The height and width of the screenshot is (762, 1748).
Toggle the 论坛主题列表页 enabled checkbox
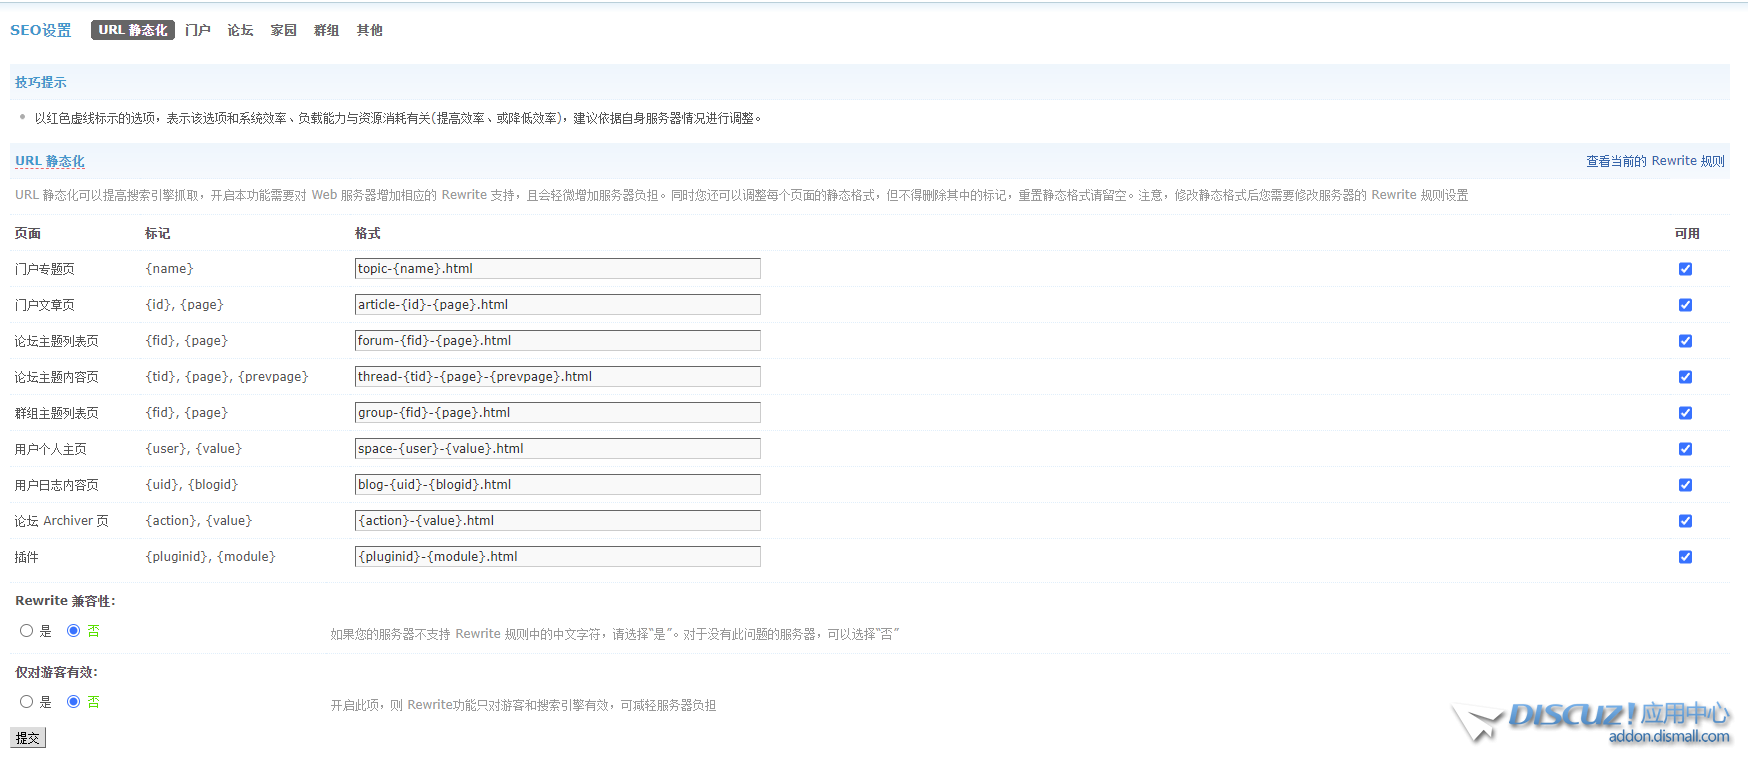1685,341
